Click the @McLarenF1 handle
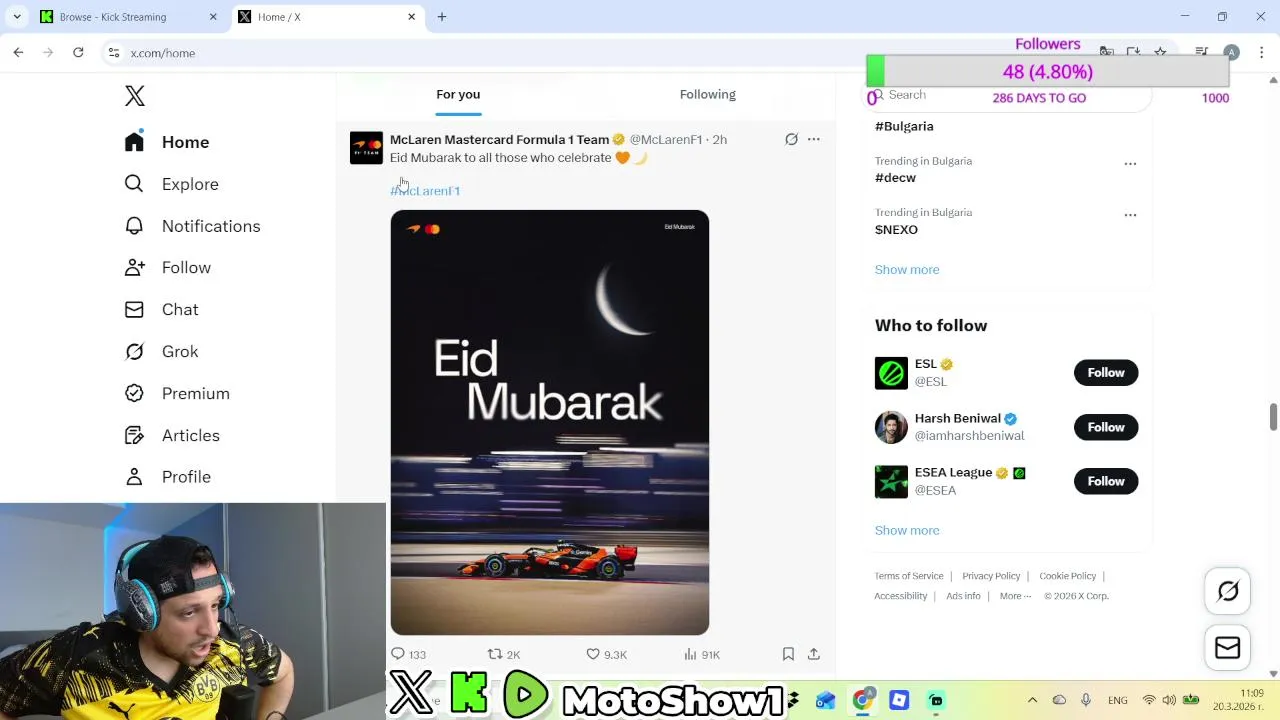1280x720 pixels. pos(666,139)
